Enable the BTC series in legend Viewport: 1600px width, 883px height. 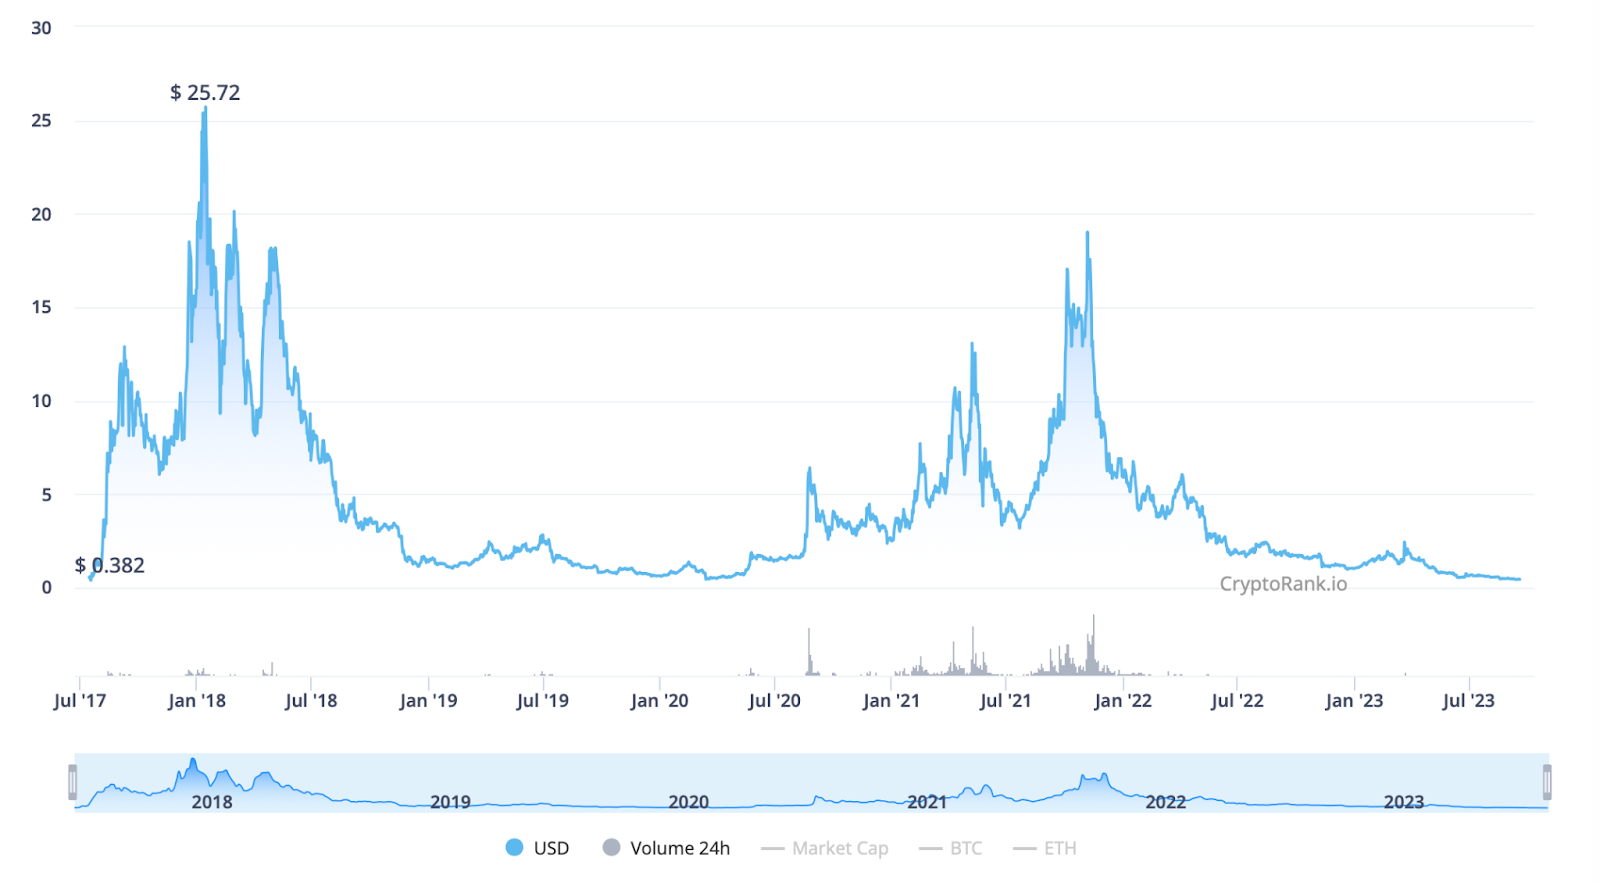(x=951, y=848)
